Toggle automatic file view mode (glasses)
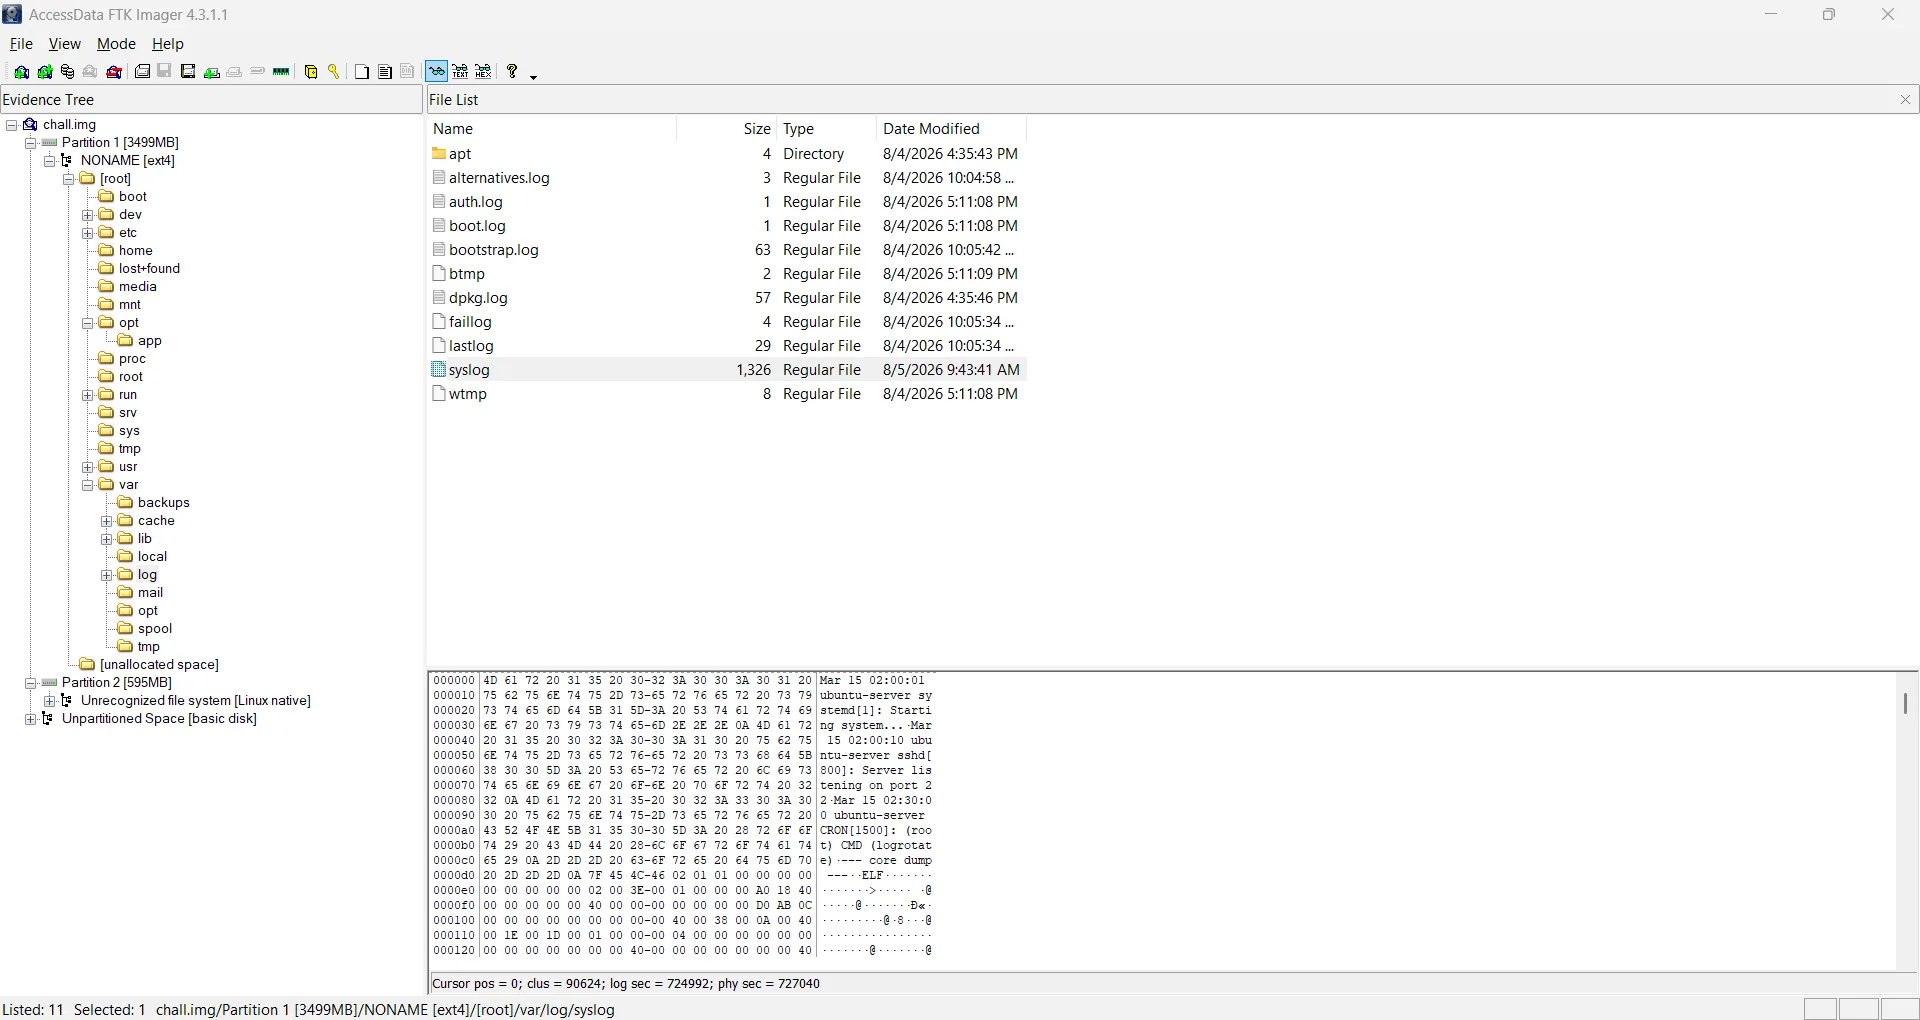 [x=437, y=72]
